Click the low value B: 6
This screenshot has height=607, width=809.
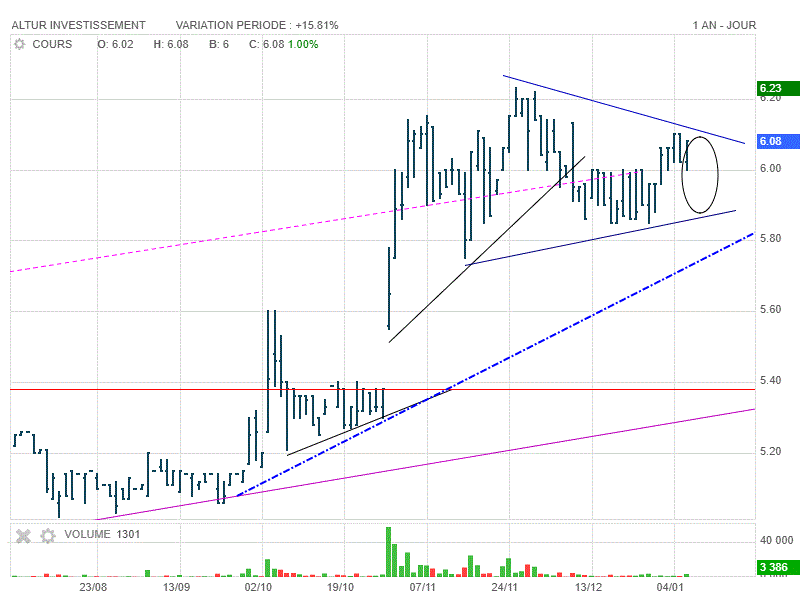pyautogui.click(x=219, y=44)
